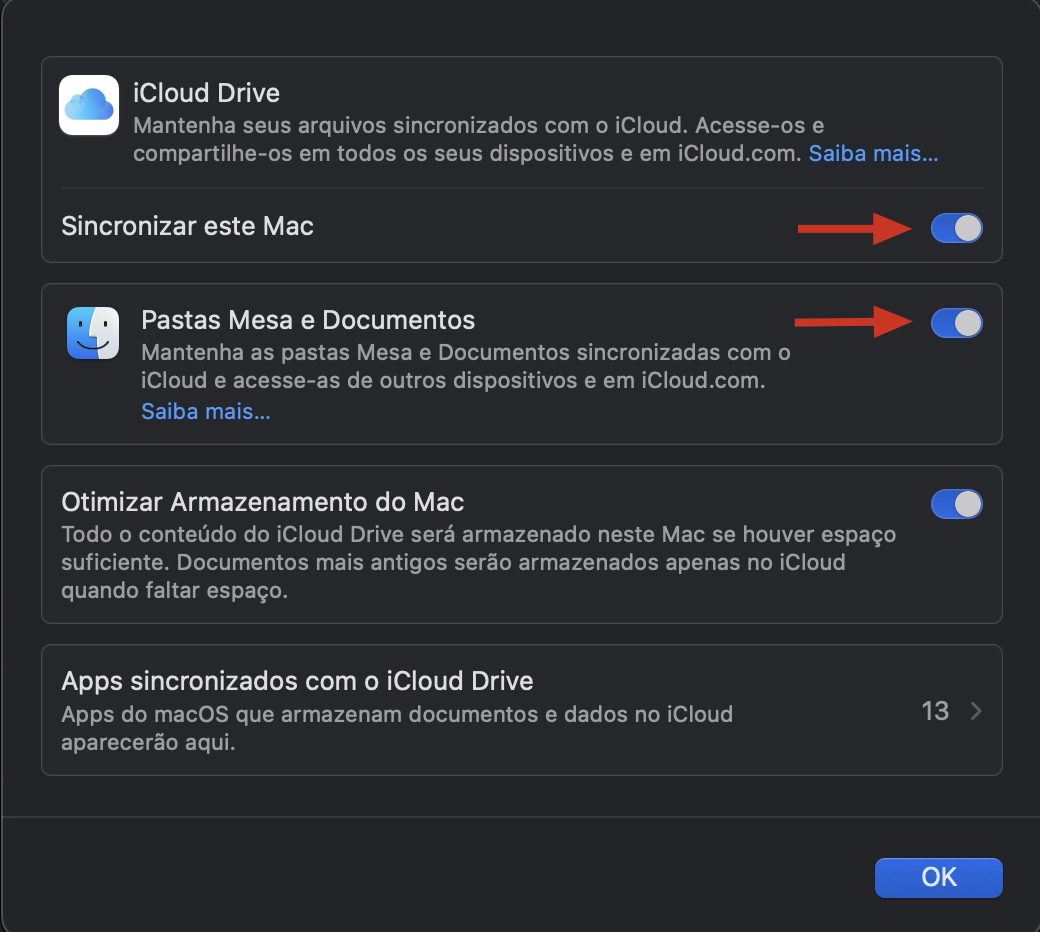The image size is (1040, 932).
Task: Disable Otimizar Armazenamento do Mac
Action: tap(956, 503)
